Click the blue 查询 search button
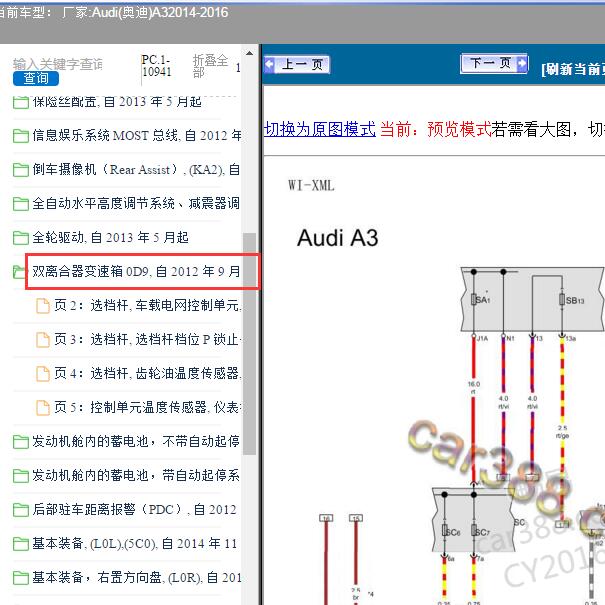This screenshot has width=605, height=605. coord(35,79)
